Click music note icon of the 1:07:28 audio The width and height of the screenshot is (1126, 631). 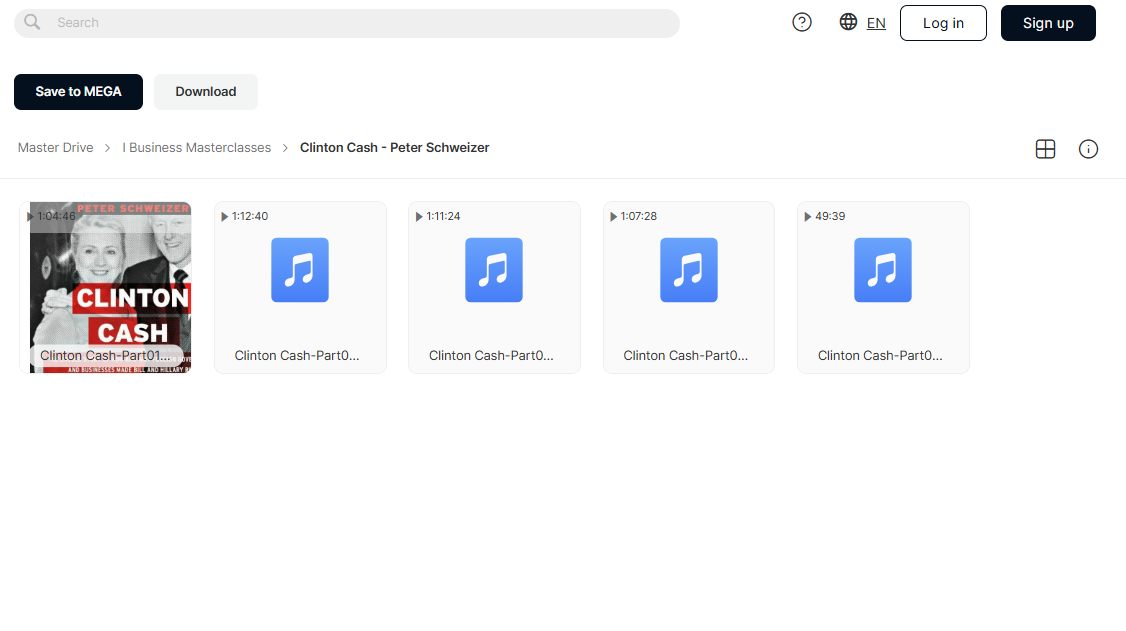click(x=689, y=270)
